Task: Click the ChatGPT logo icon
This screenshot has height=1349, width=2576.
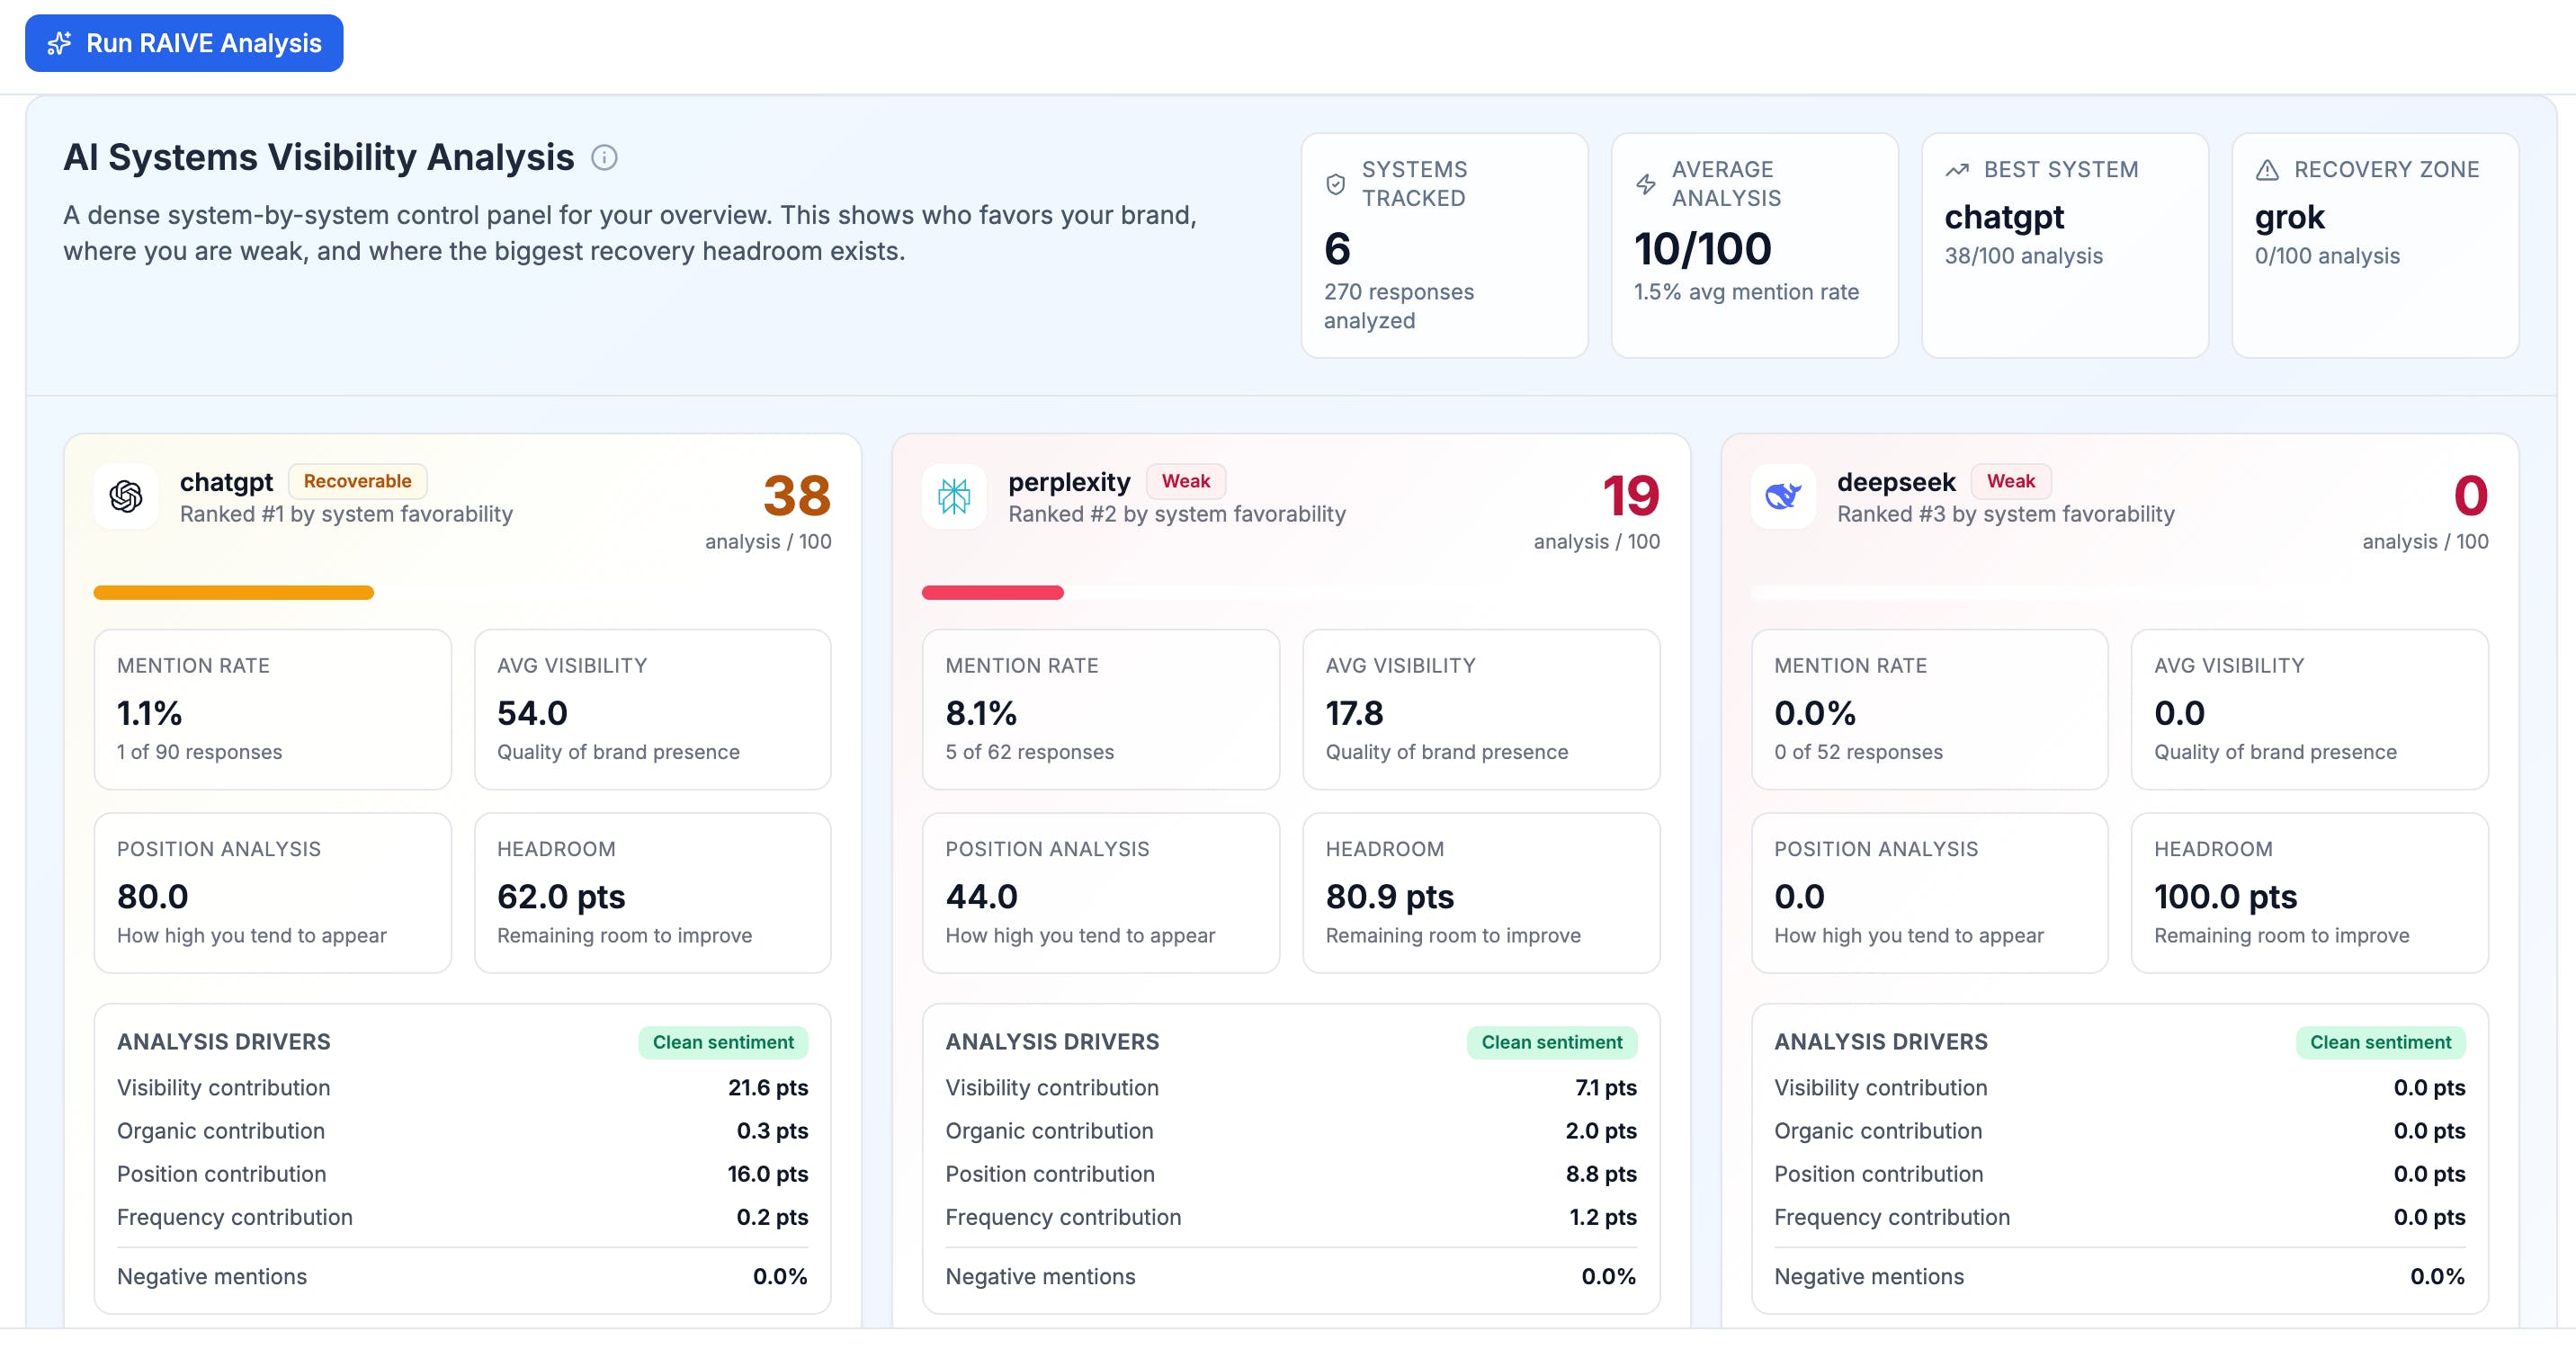Action: click(x=126, y=496)
